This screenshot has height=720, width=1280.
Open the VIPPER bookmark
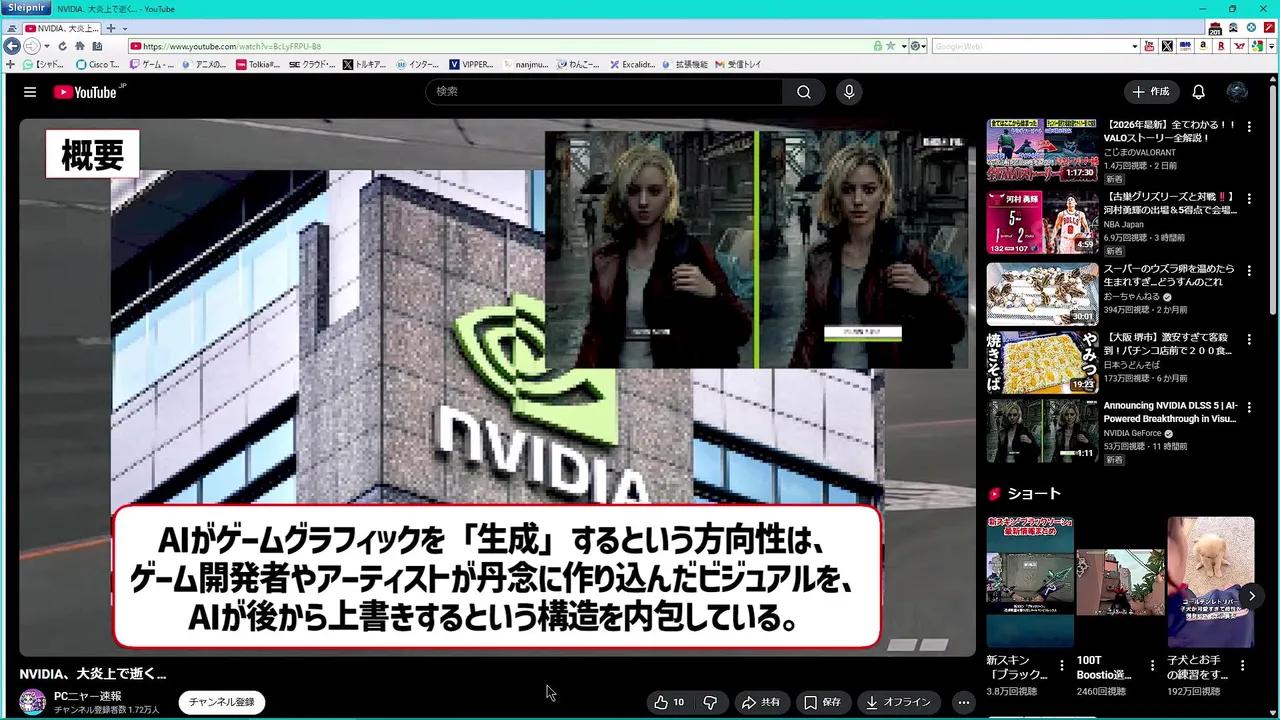pos(471,64)
